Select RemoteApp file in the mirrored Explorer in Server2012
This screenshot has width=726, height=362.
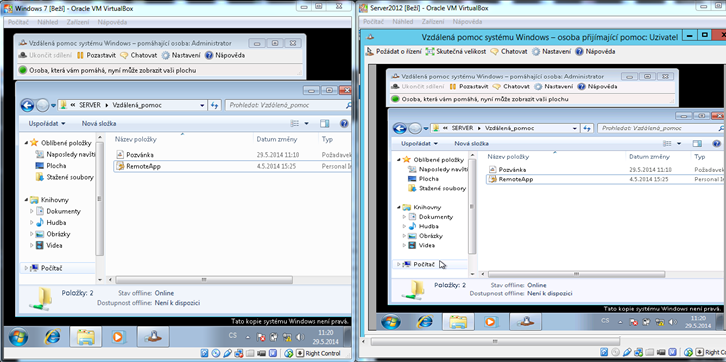pos(511,179)
